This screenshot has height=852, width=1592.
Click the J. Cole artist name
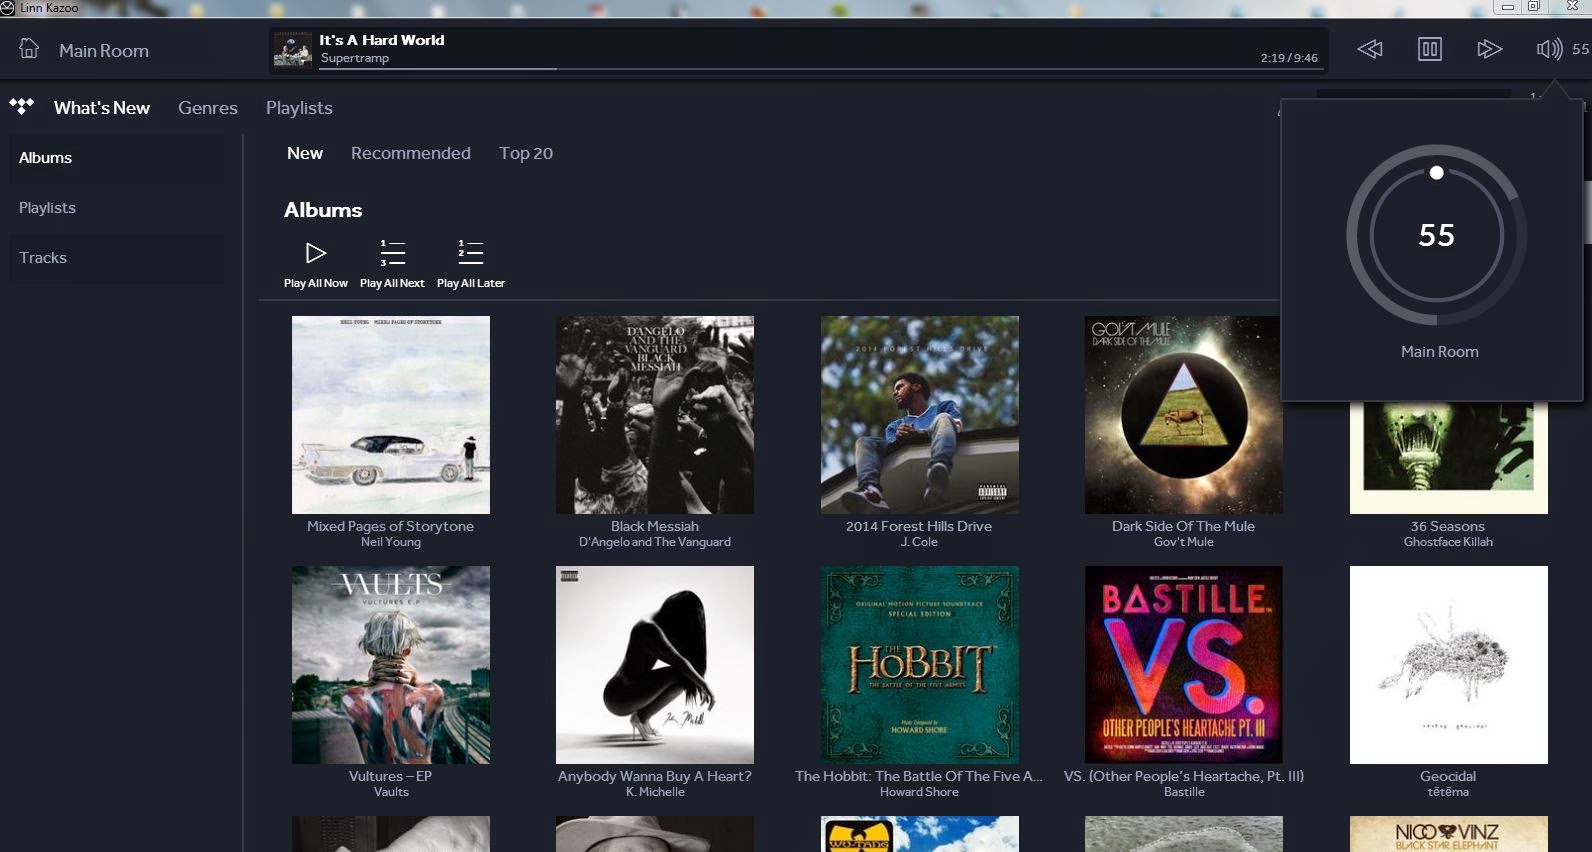tap(919, 542)
